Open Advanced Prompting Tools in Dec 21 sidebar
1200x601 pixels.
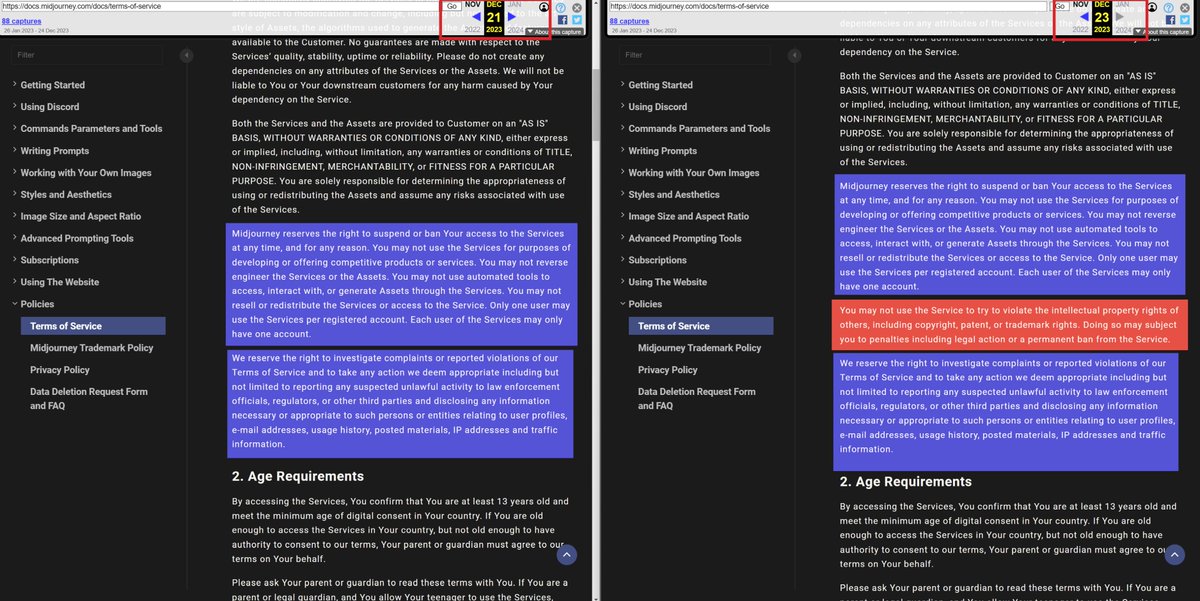(x=77, y=239)
